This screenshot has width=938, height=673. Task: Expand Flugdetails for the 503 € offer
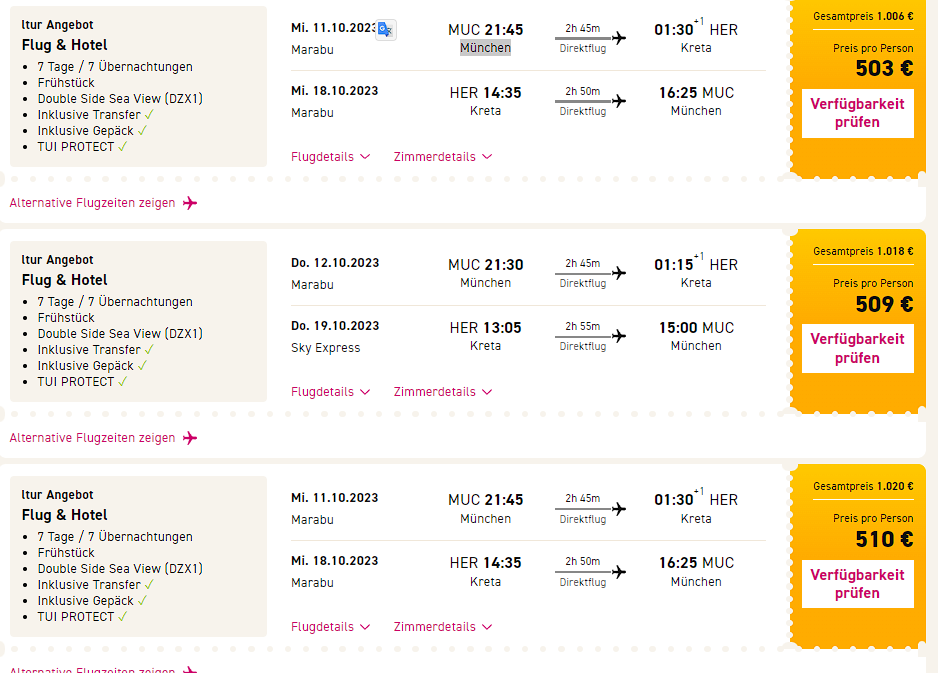tap(330, 156)
